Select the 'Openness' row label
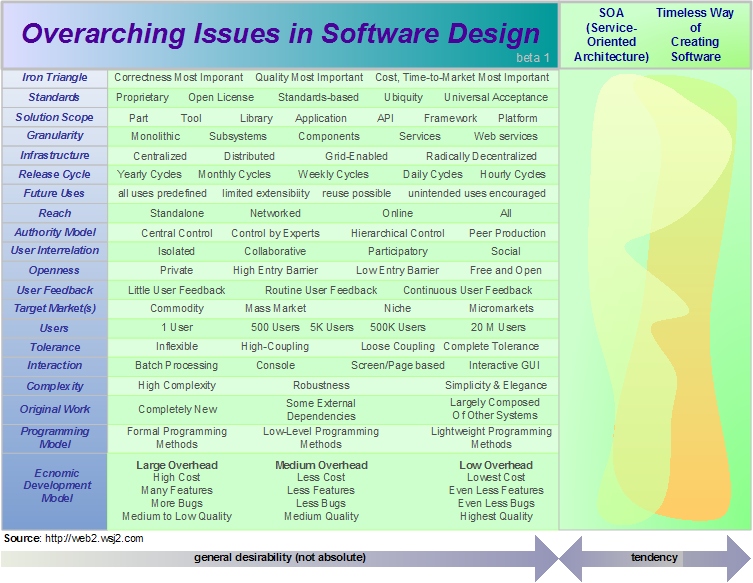Image resolution: width=753 pixels, height=583 pixels. pos(54,270)
